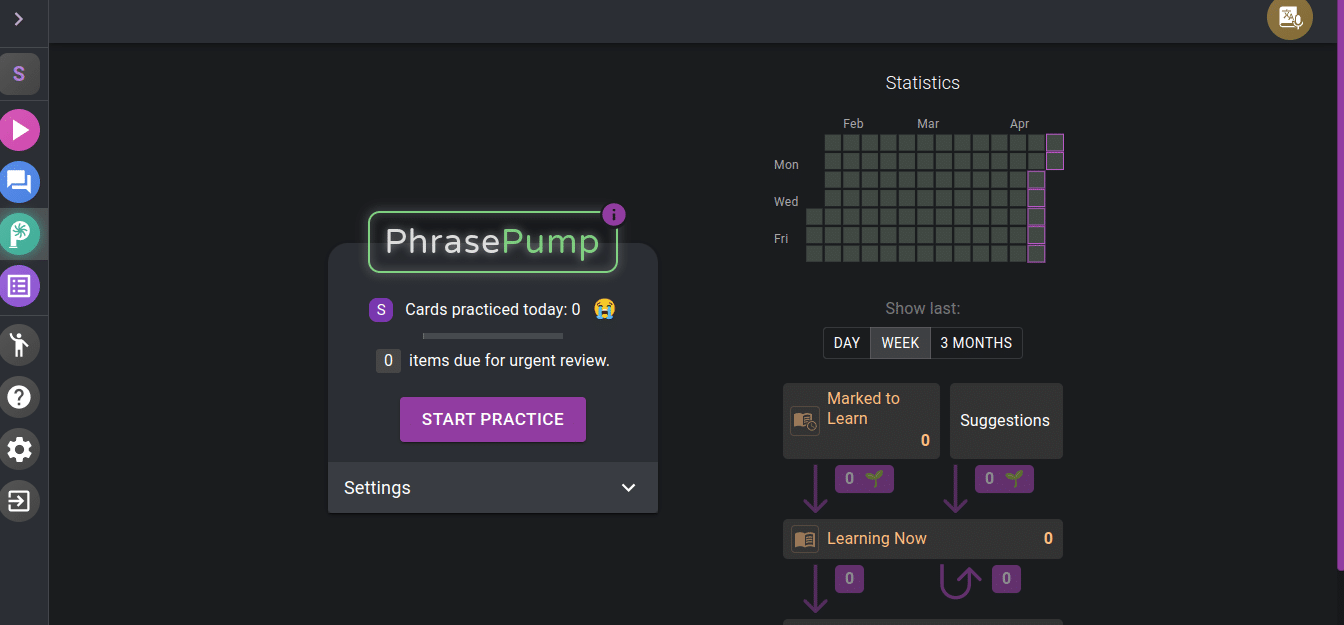Click the purple info badge on PhrasePump logo
Screen dimensions: 1344x625
click(614, 214)
